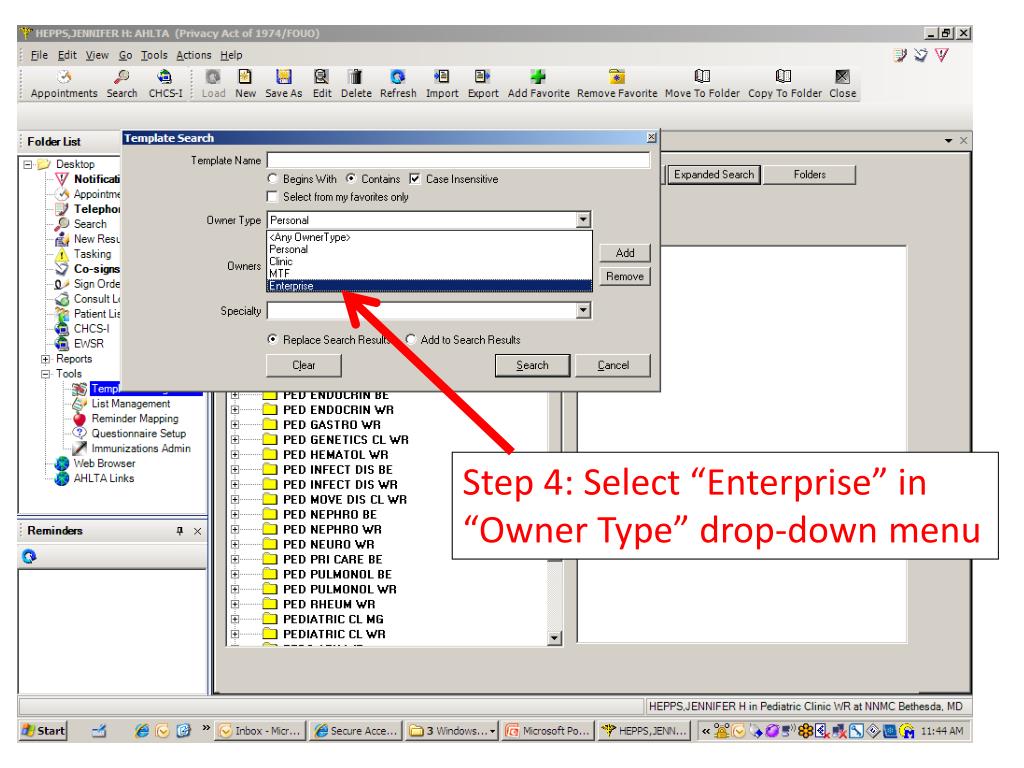
Task: Expand the Reports tree node
Action: tap(45, 359)
